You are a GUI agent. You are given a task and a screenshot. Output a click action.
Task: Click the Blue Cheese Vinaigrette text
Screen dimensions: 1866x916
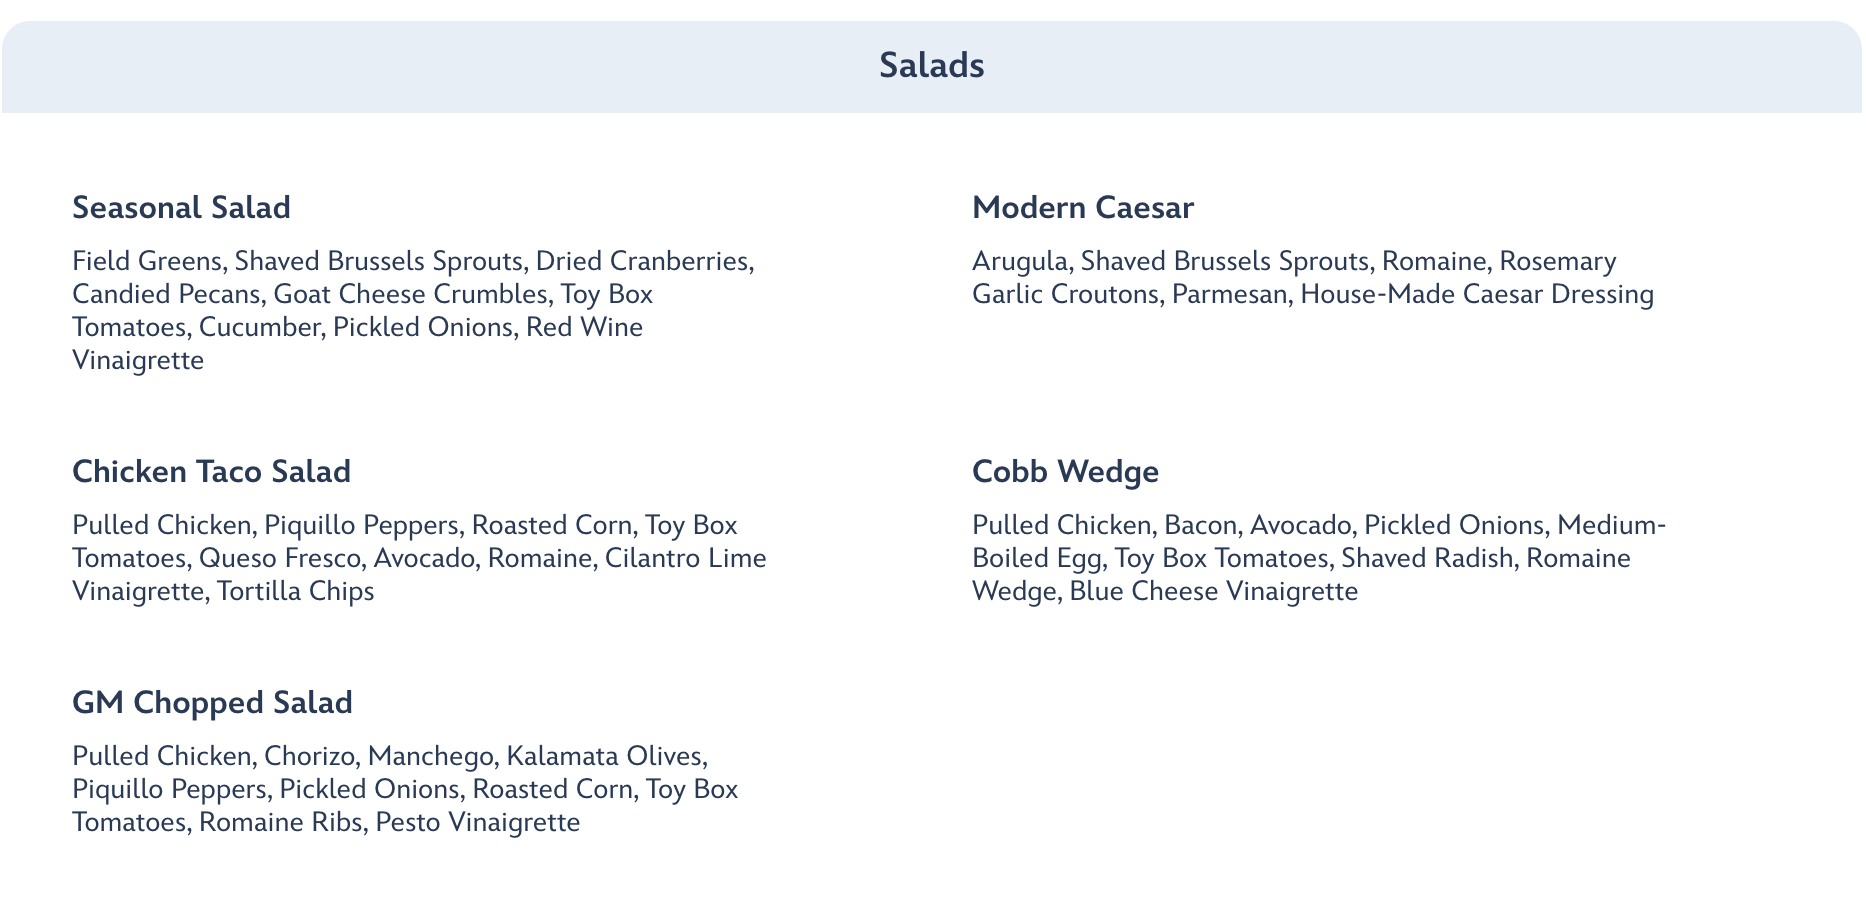1213,591
